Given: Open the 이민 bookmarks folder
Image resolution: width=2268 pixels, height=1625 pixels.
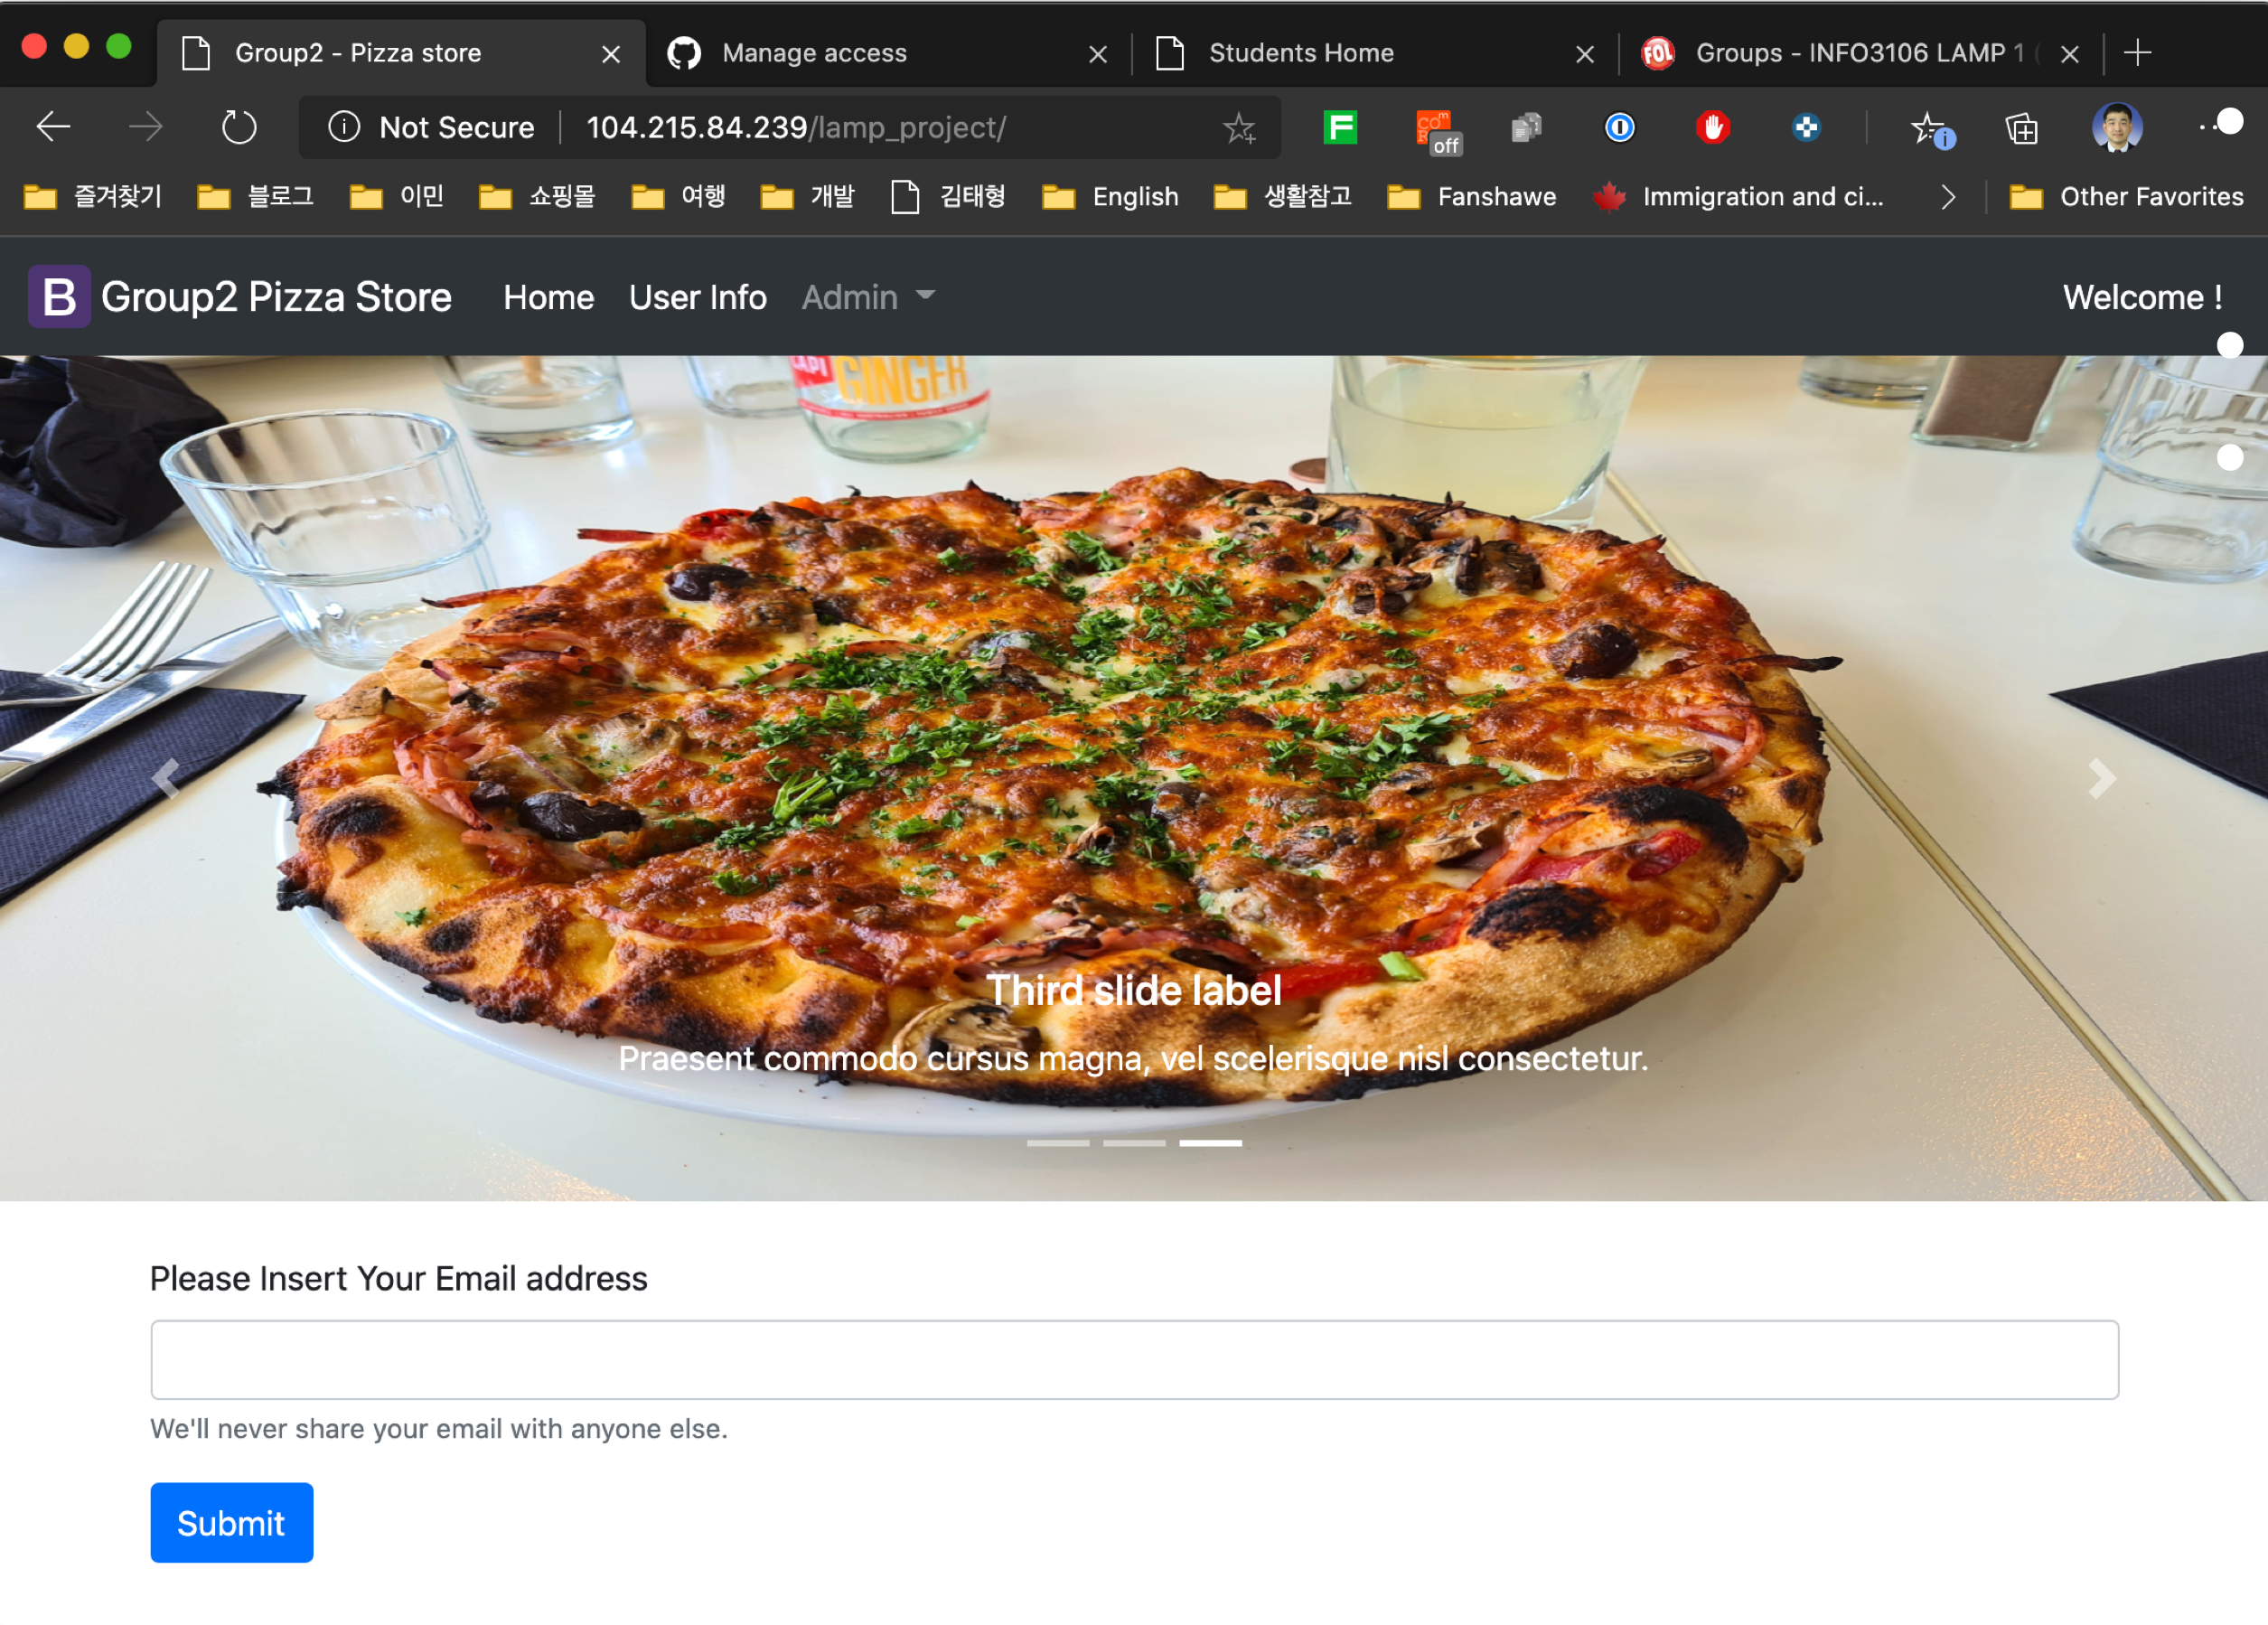Looking at the screenshot, I should point(396,197).
